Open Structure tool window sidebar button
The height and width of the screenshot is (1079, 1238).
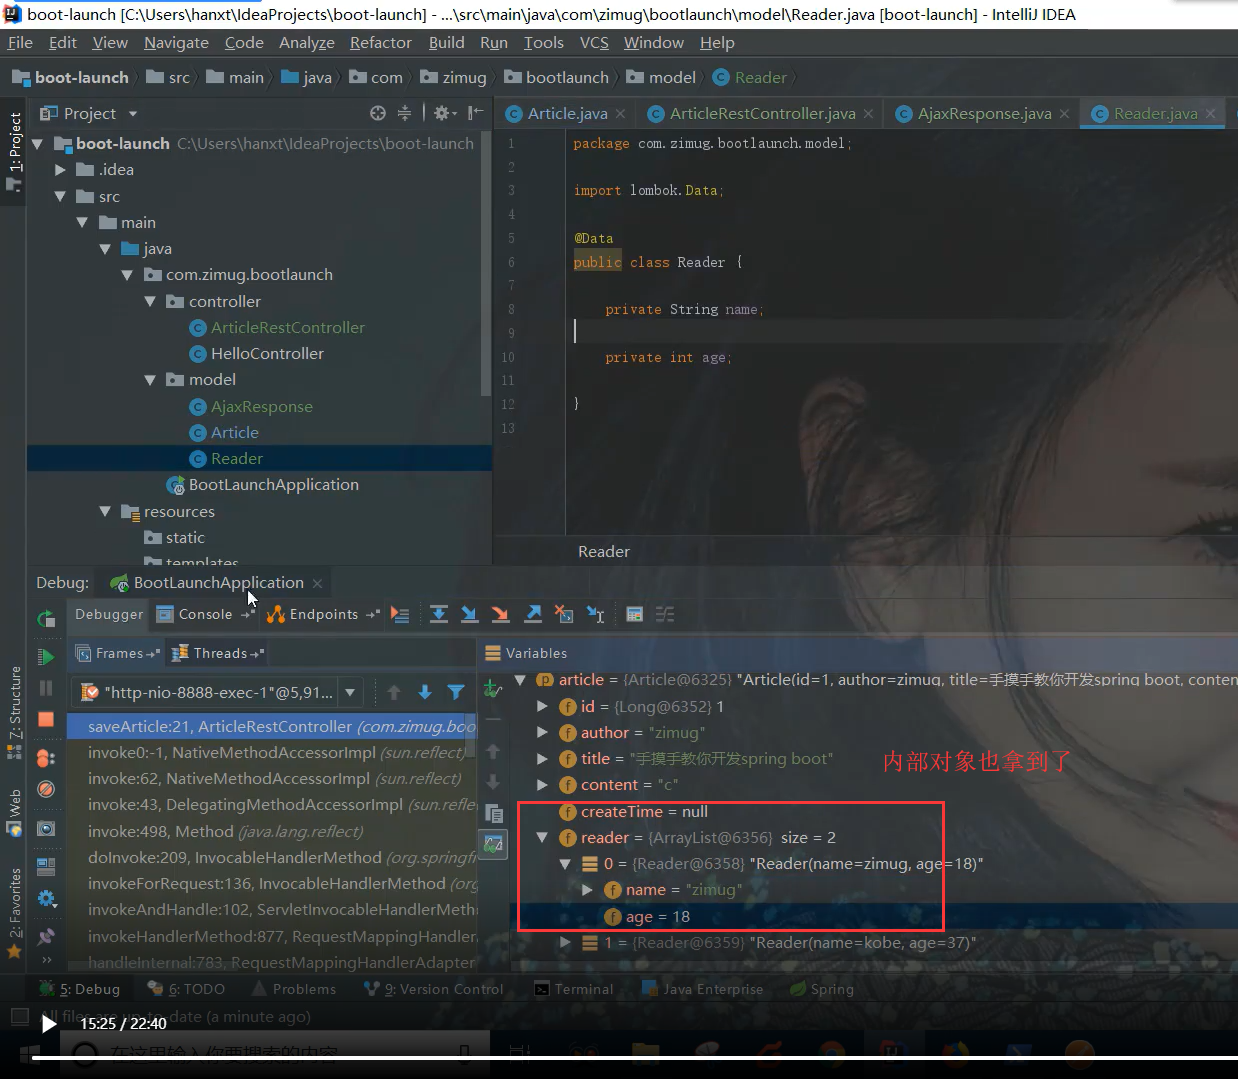click(14, 711)
